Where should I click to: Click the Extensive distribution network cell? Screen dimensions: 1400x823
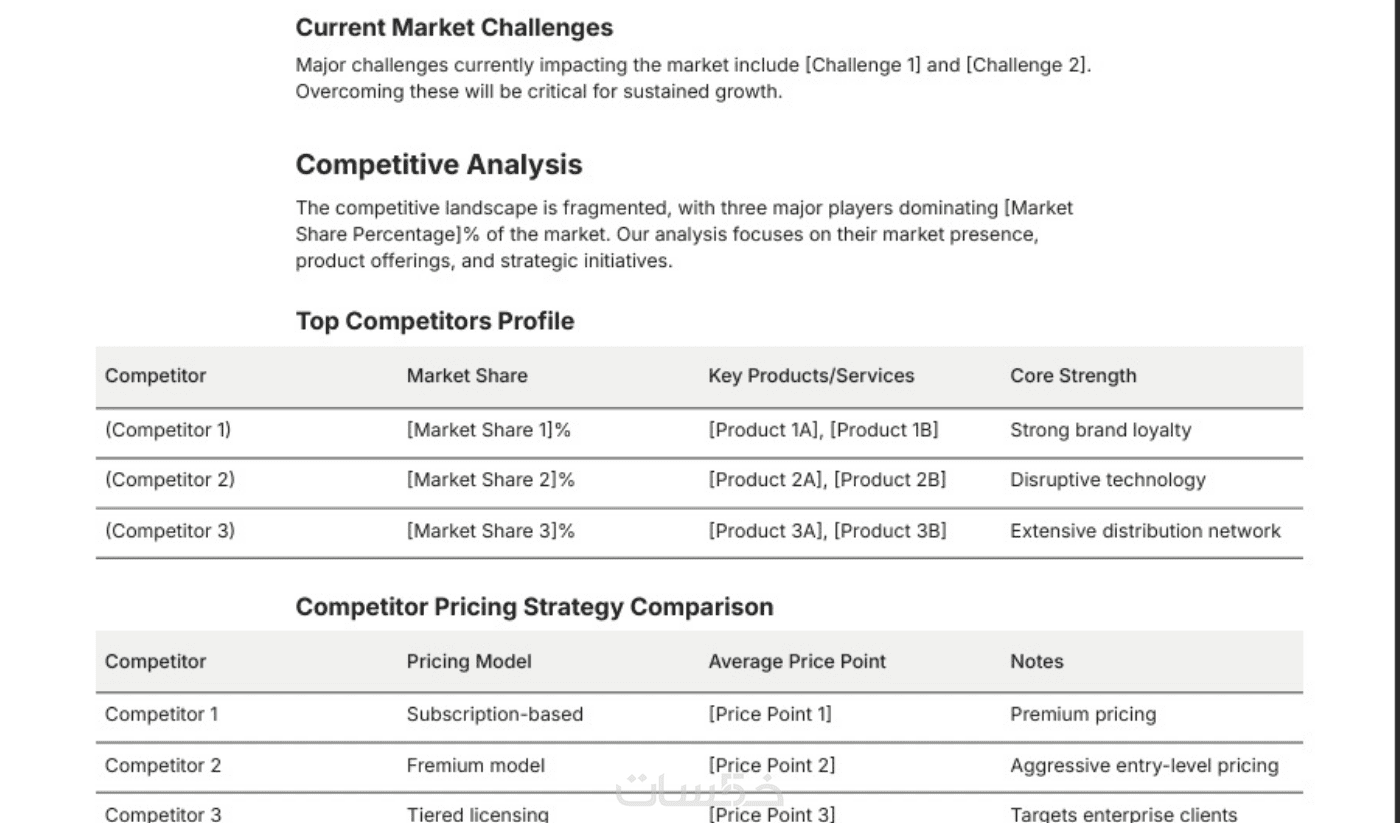(x=1145, y=531)
